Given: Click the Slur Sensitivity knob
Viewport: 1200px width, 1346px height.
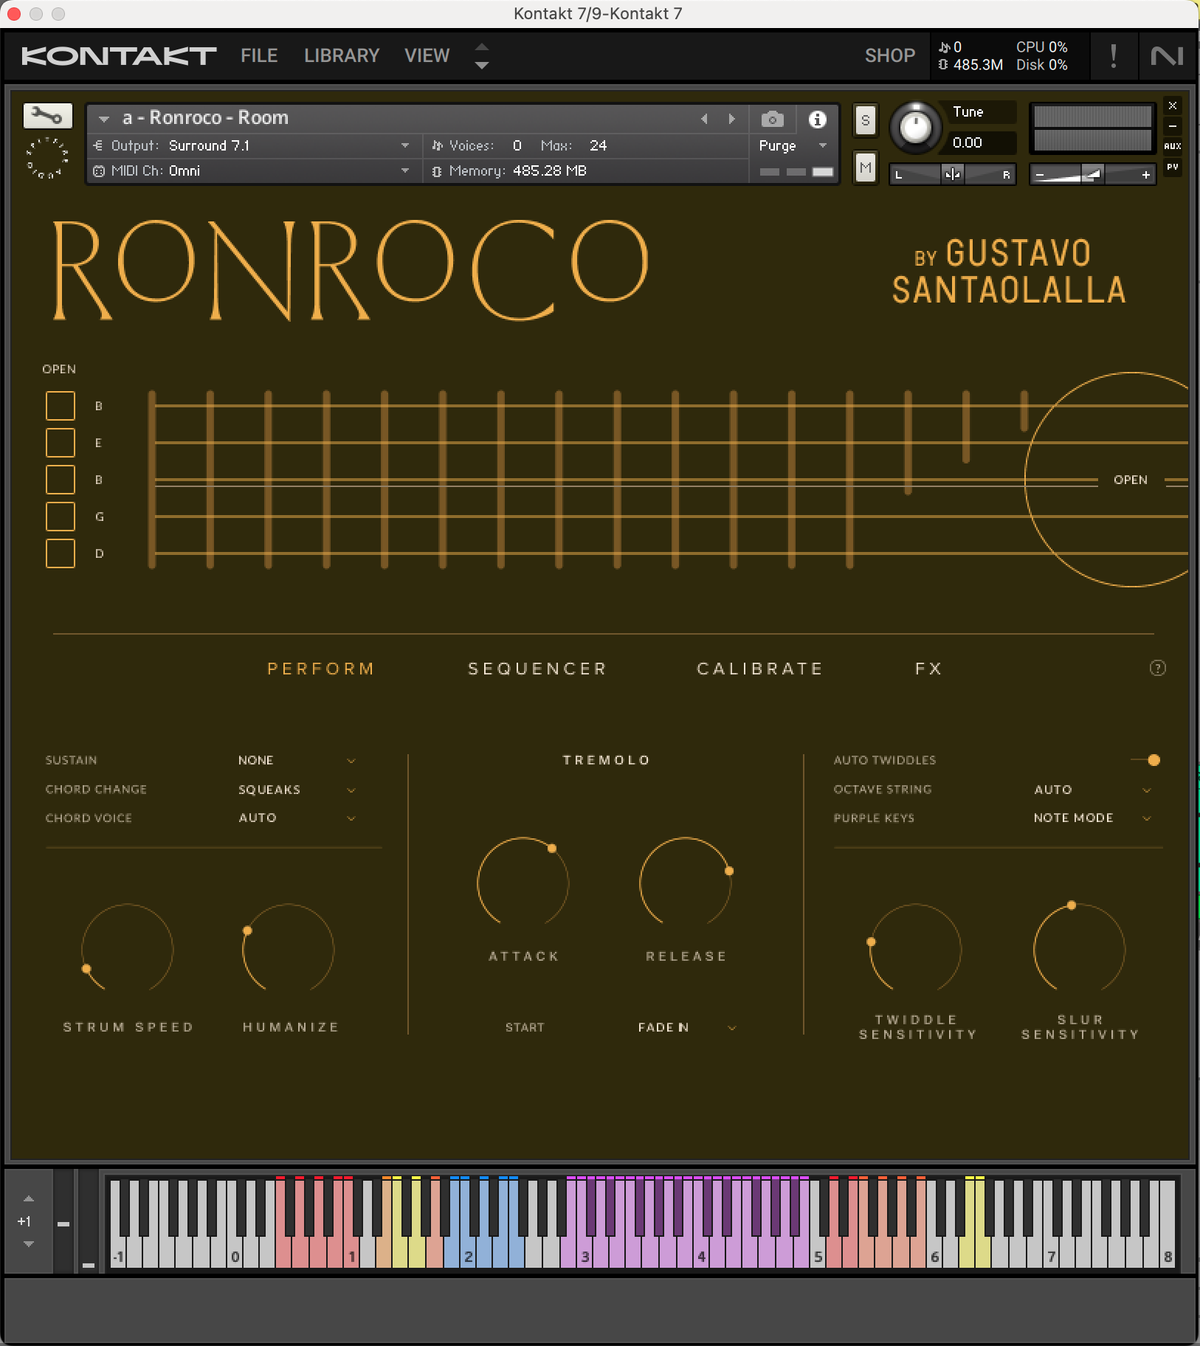Looking at the screenshot, I should pos(1079,950).
